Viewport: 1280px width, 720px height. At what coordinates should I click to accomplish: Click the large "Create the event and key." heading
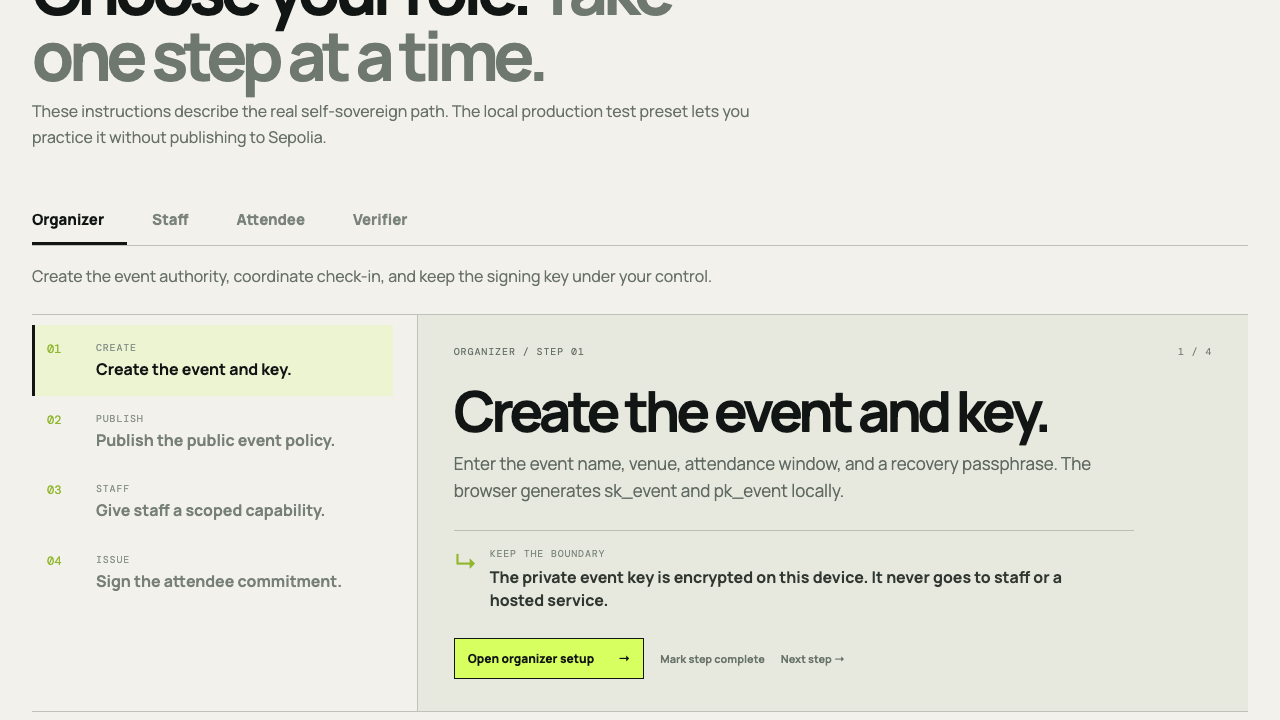[x=751, y=412]
